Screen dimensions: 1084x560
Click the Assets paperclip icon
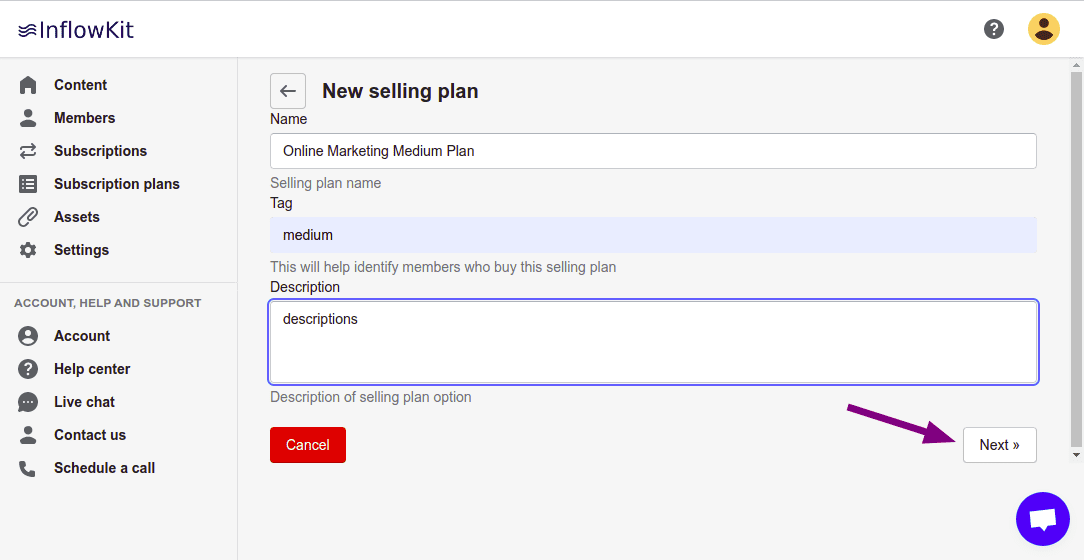28,217
